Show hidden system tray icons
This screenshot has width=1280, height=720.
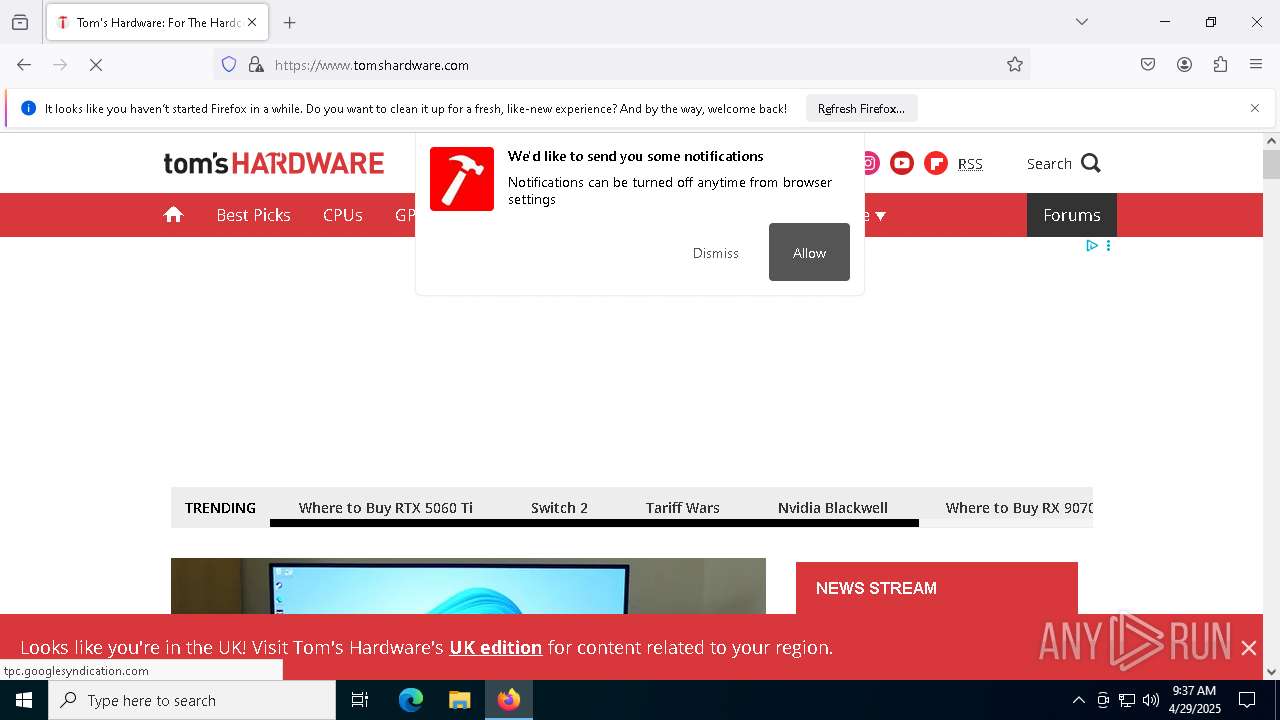(1078, 700)
